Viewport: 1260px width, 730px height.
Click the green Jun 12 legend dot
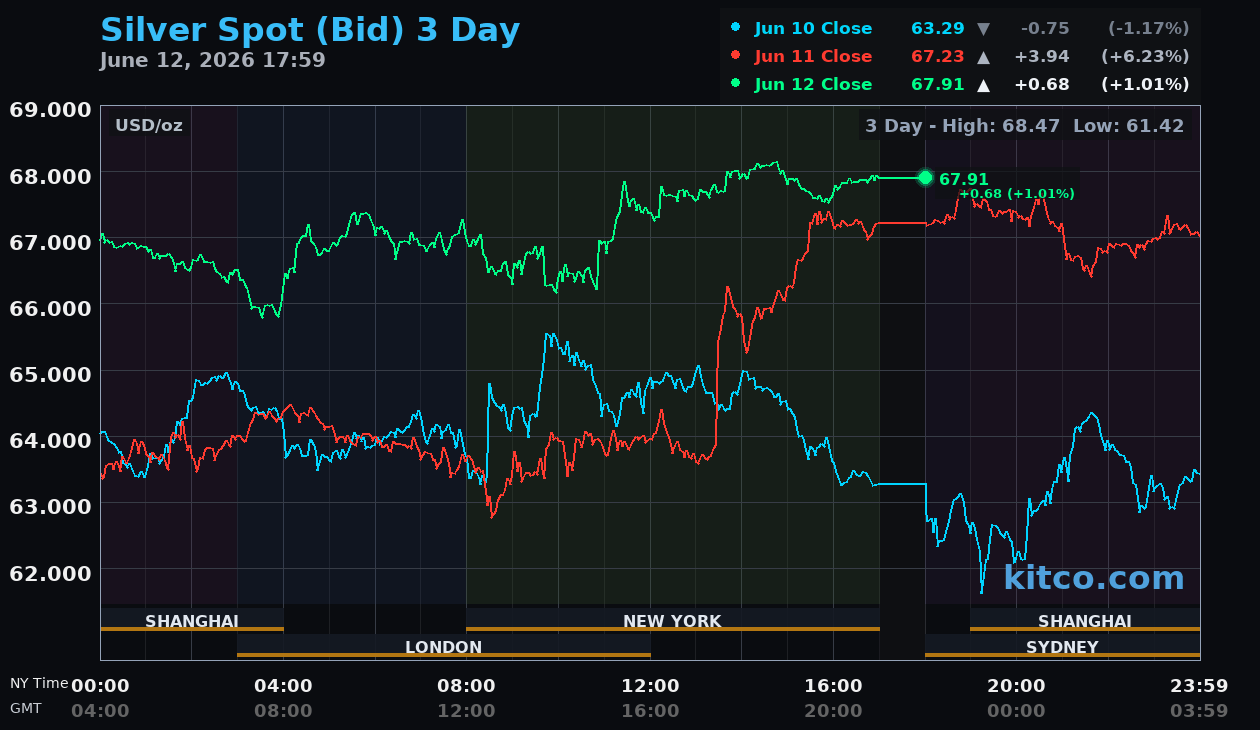(736, 84)
